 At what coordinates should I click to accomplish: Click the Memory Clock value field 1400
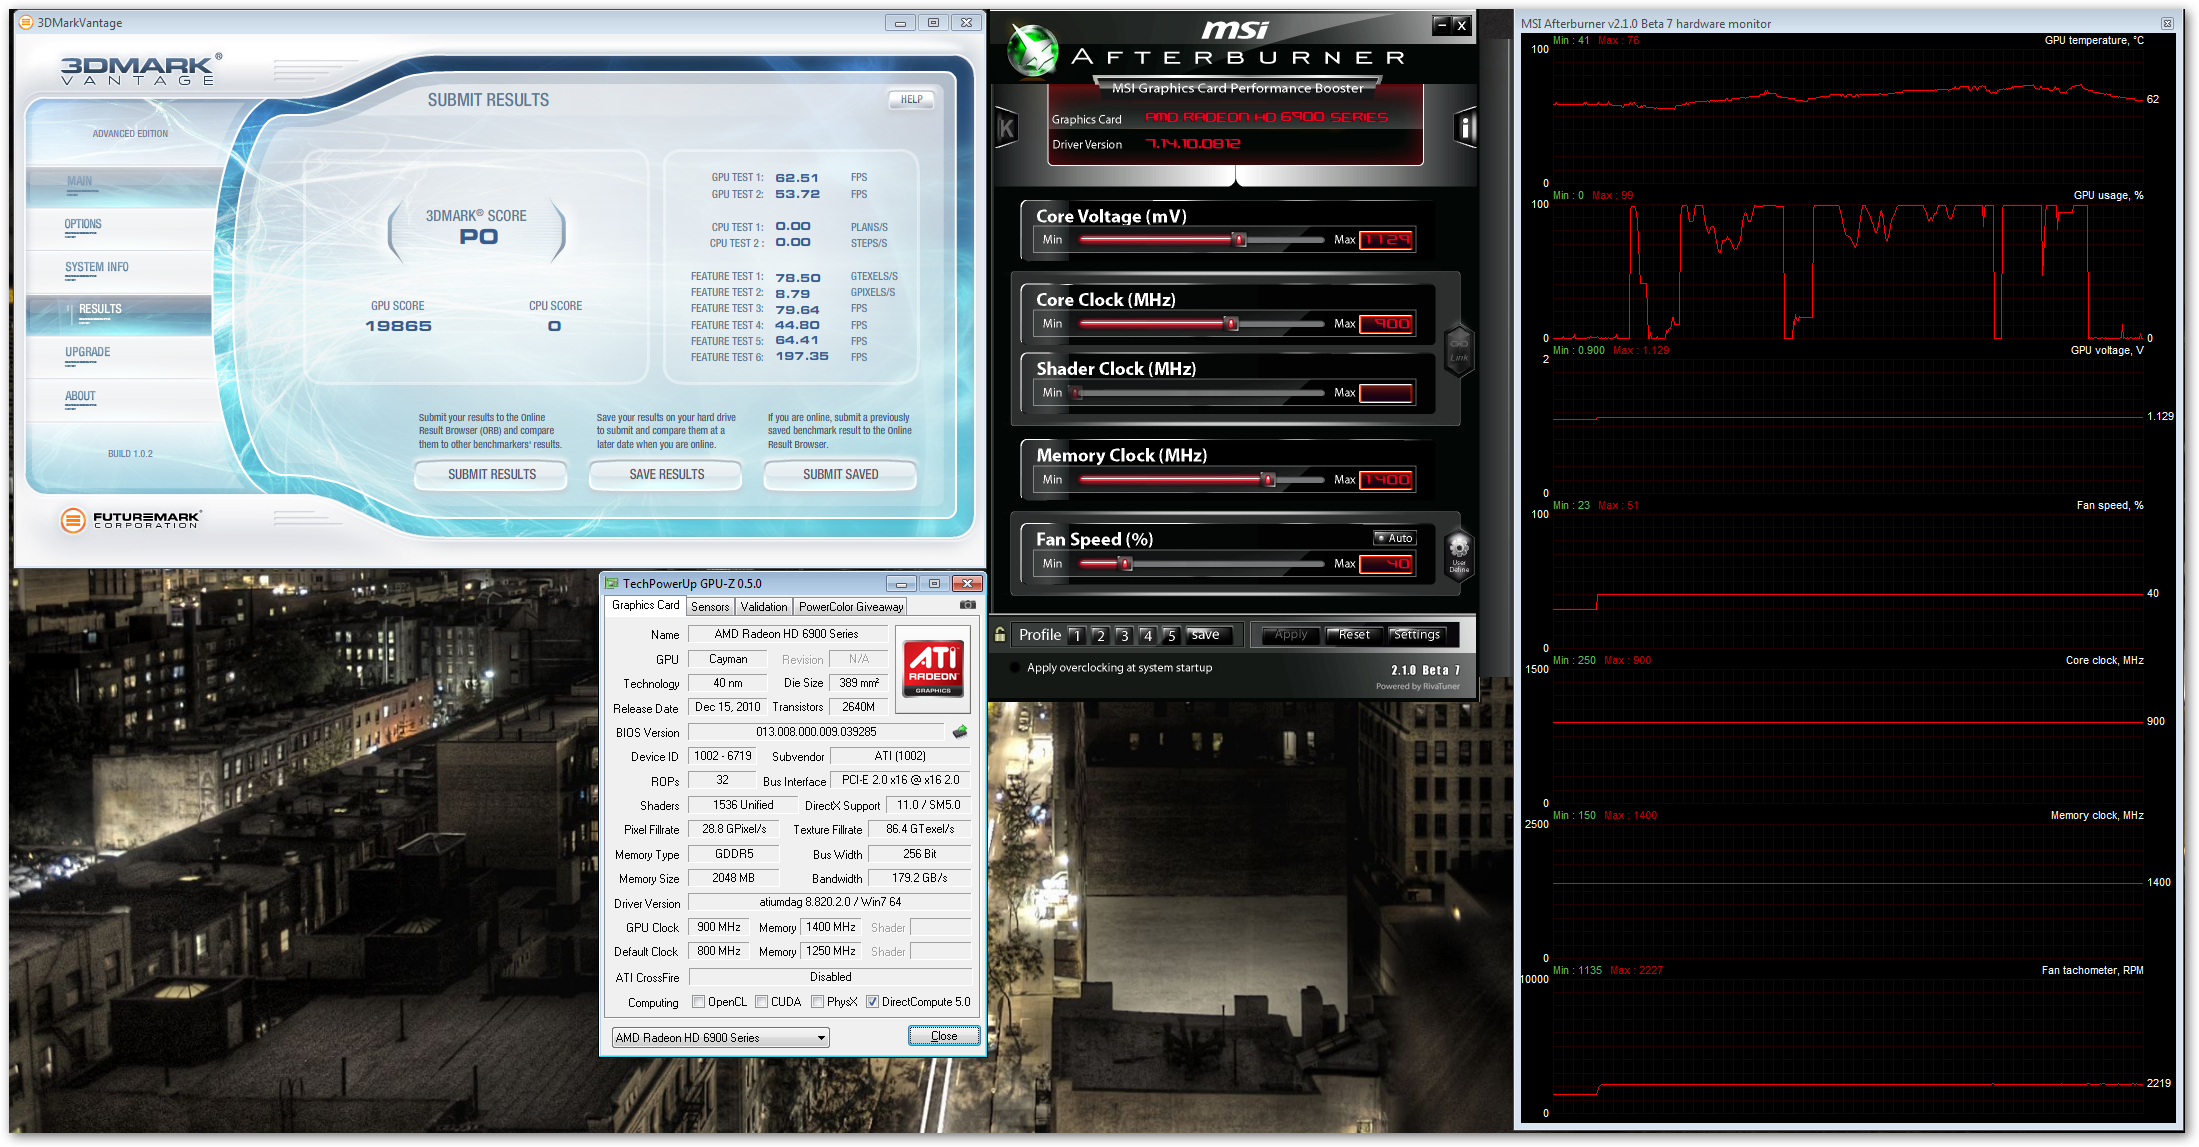pos(1387,480)
